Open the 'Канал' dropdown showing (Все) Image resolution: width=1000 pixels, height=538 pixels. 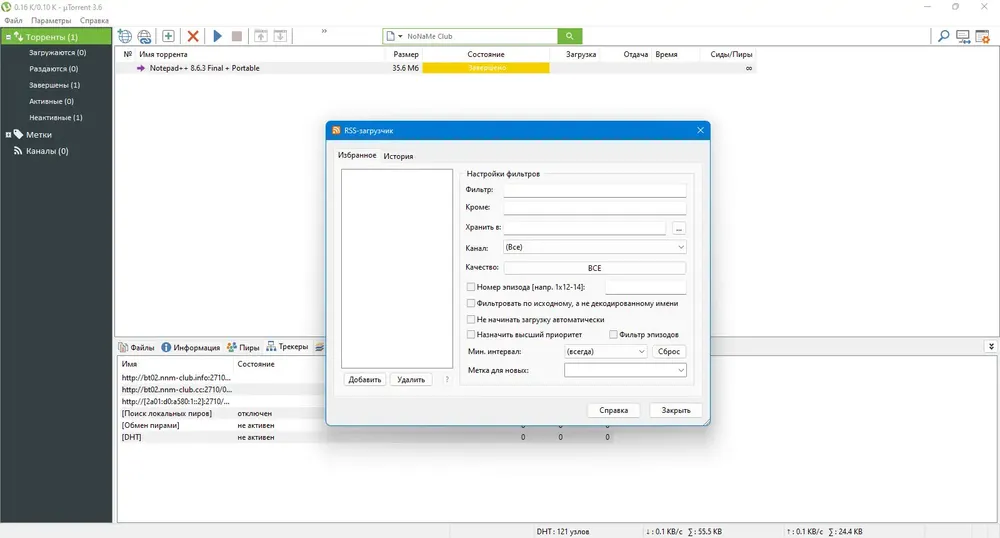pyautogui.click(x=594, y=247)
